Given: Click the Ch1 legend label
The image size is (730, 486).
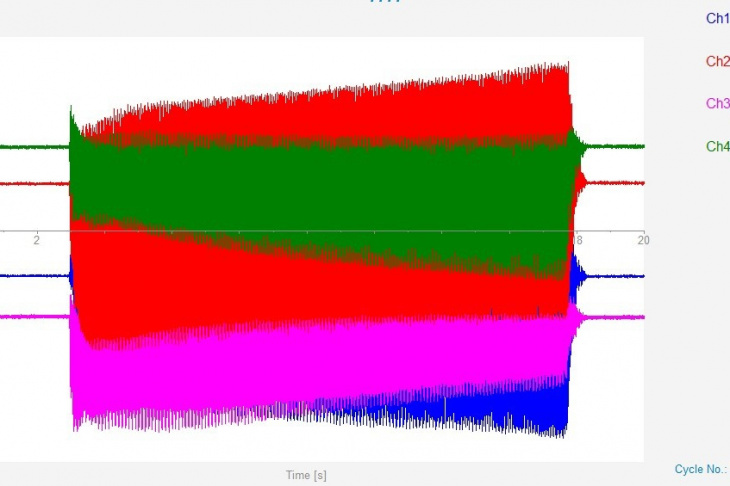Looking at the screenshot, I should (718, 18).
